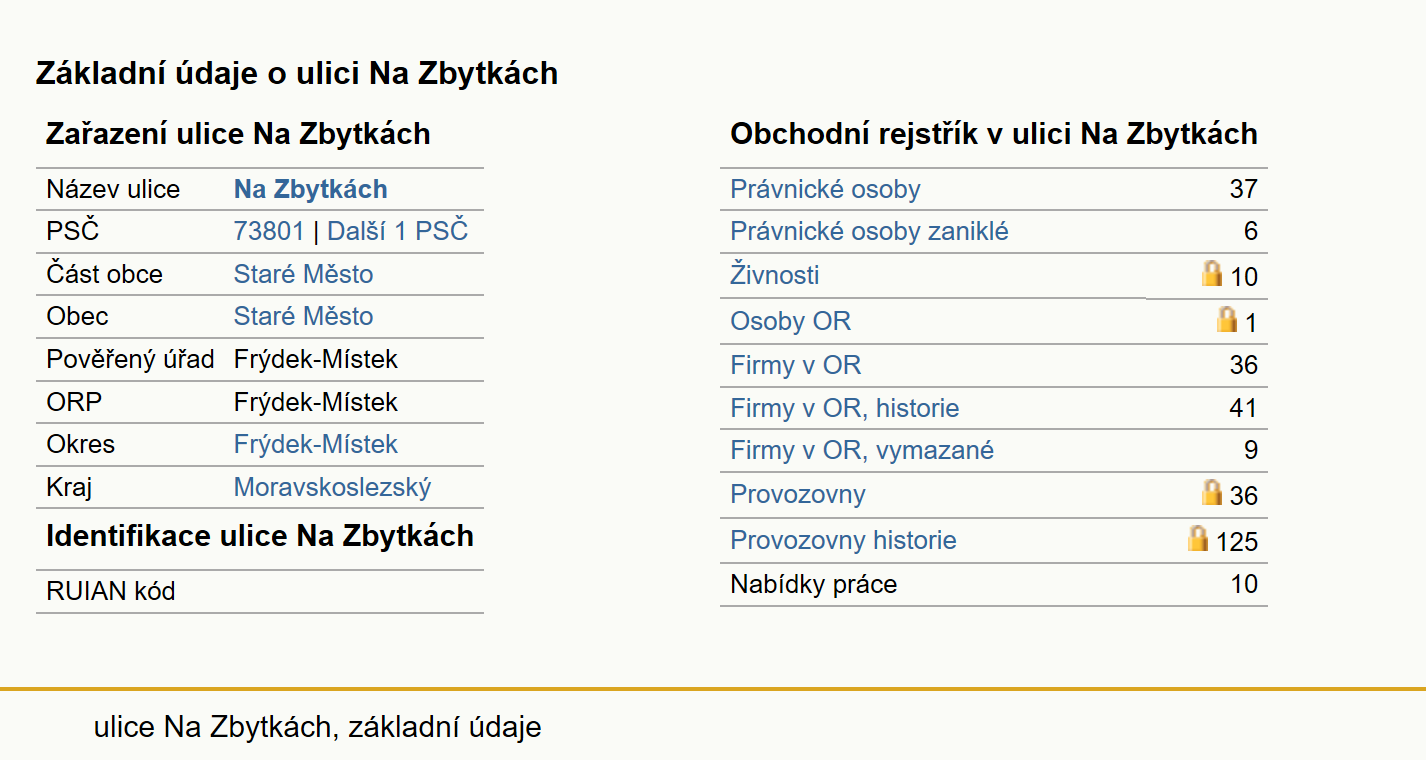Open the 73801 postal code link
This screenshot has width=1426, height=760.
269,232
